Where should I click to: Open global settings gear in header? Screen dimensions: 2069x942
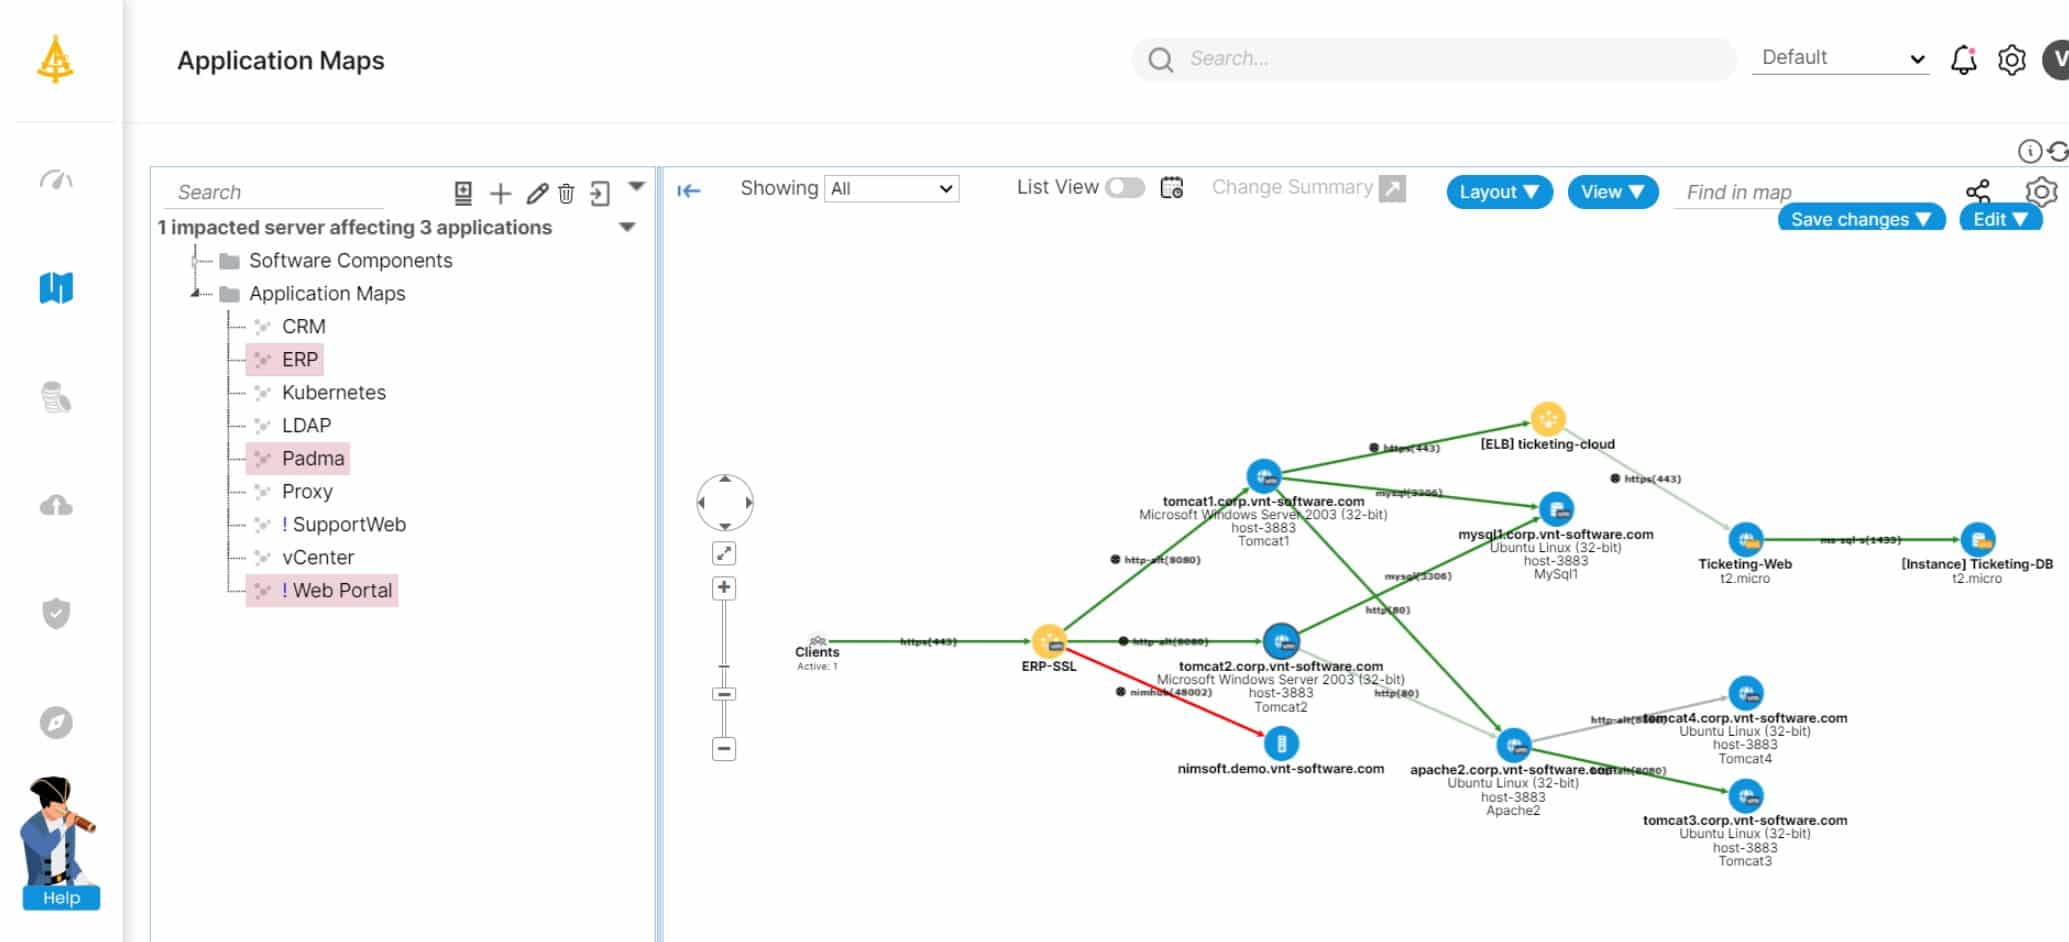2011,60
